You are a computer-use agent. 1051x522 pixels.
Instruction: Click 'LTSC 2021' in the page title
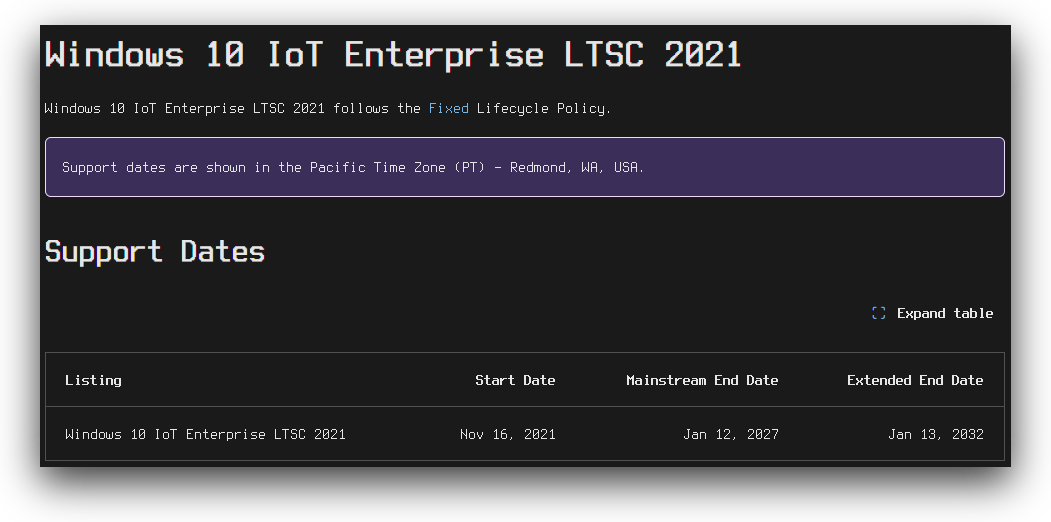pyautogui.click(x=652, y=54)
